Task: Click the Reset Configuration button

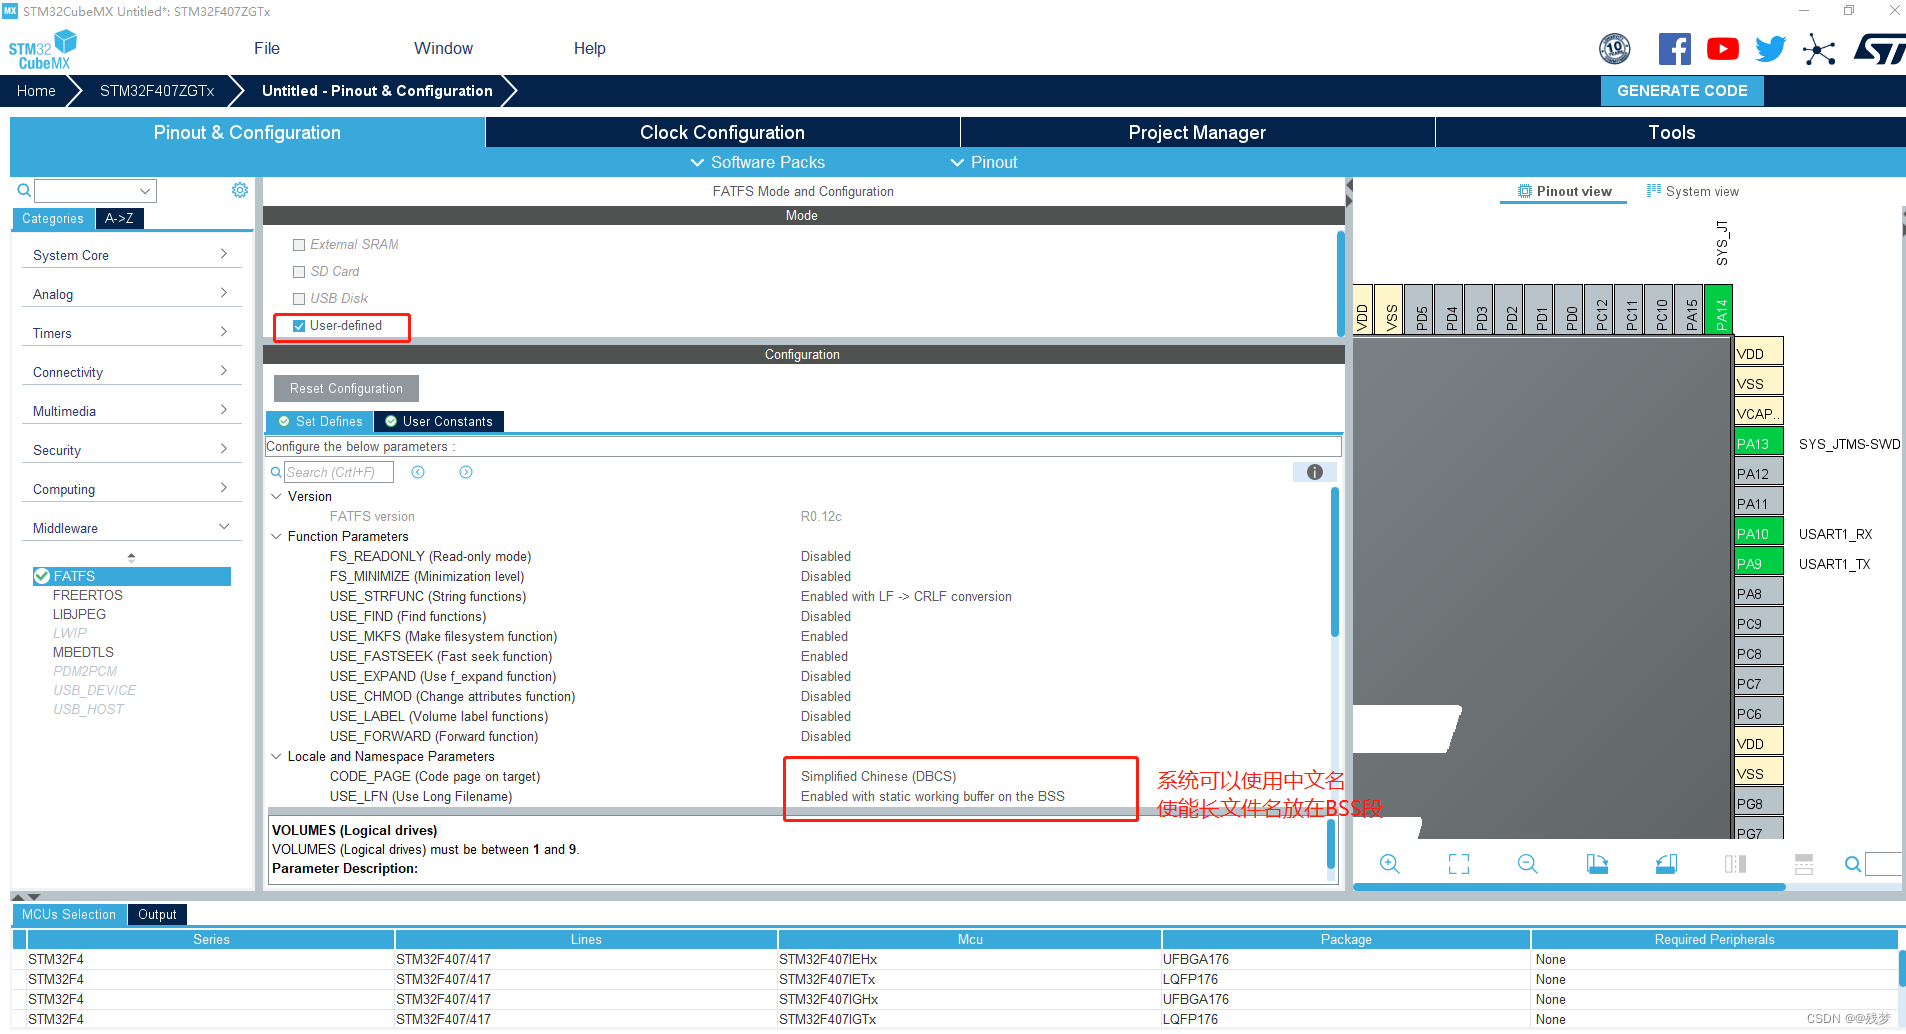Action: [x=346, y=388]
